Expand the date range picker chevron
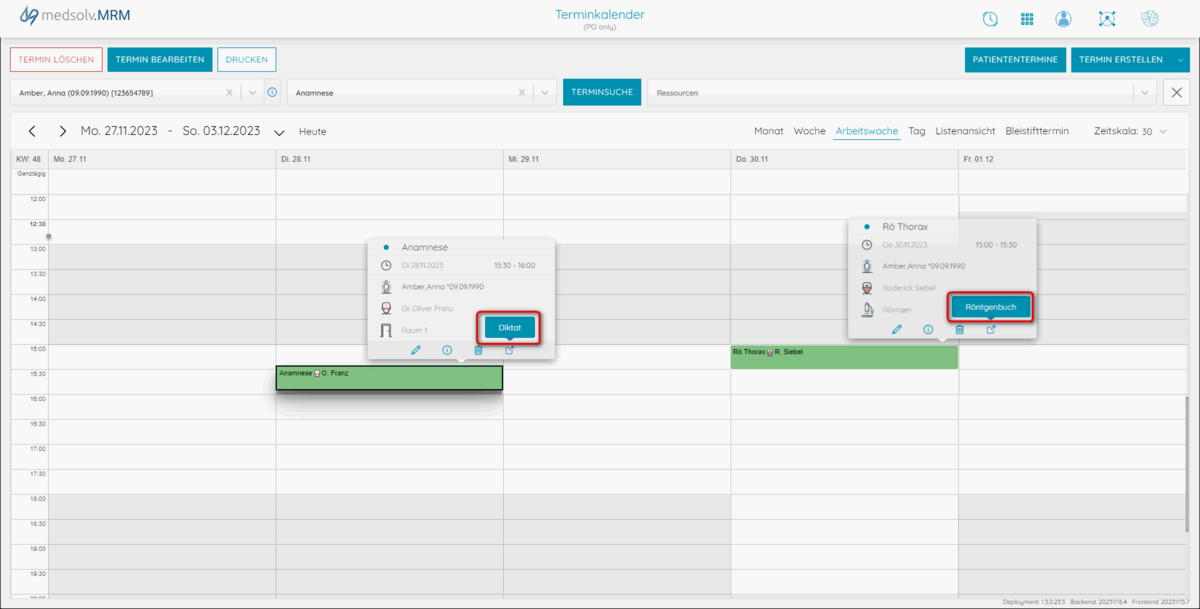 pos(279,132)
